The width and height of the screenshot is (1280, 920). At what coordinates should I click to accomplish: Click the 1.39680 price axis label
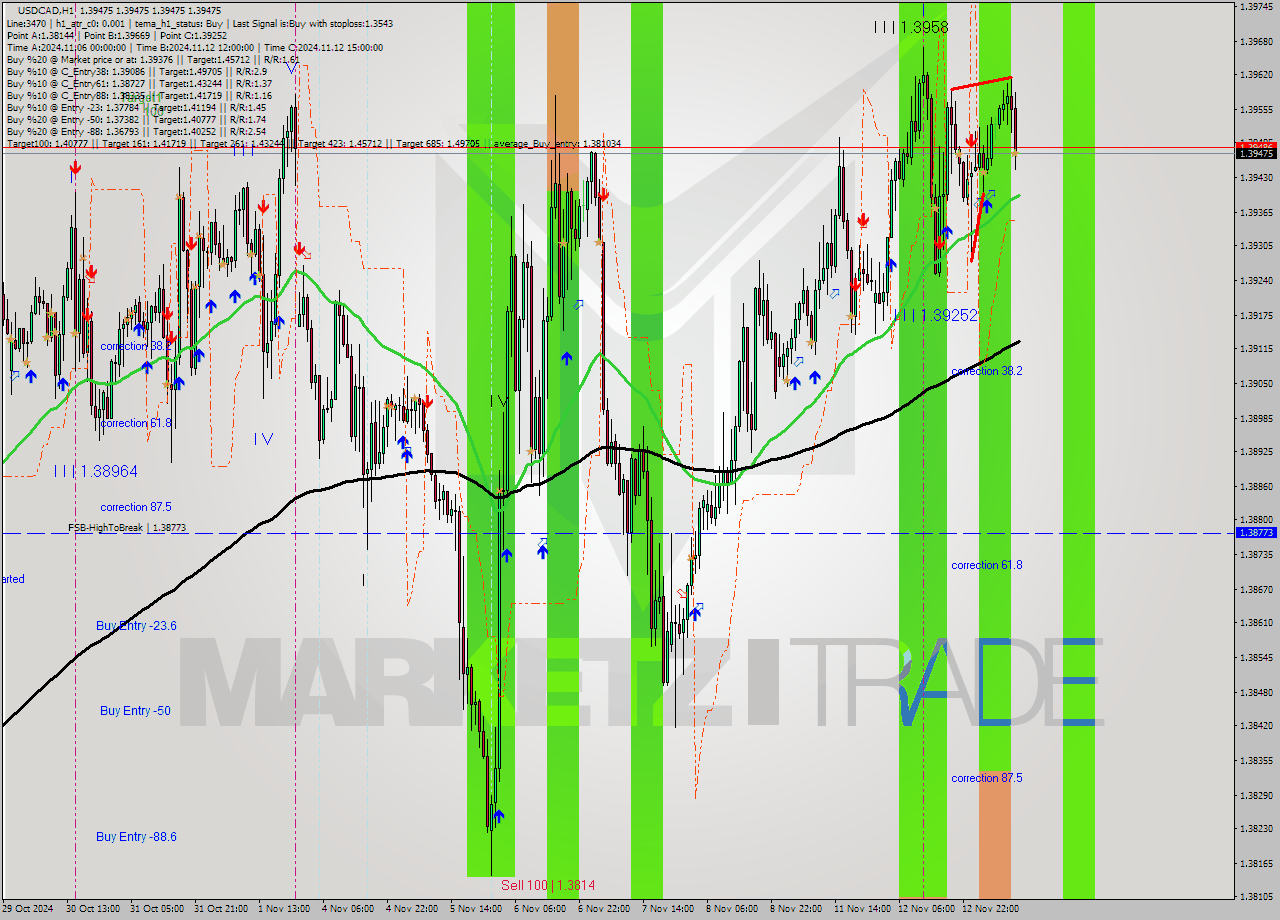coord(1256,42)
